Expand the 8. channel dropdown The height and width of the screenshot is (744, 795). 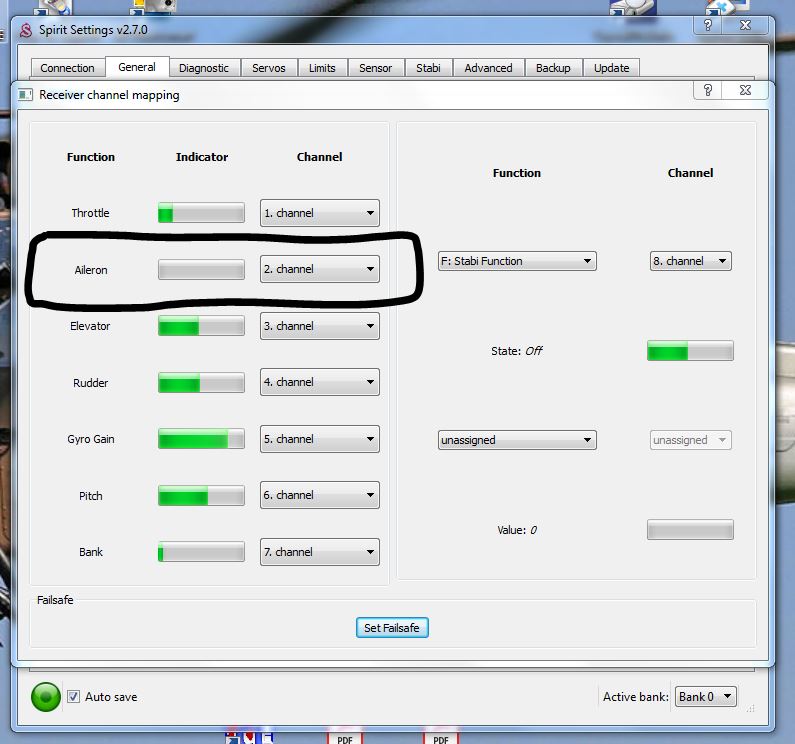coord(691,261)
